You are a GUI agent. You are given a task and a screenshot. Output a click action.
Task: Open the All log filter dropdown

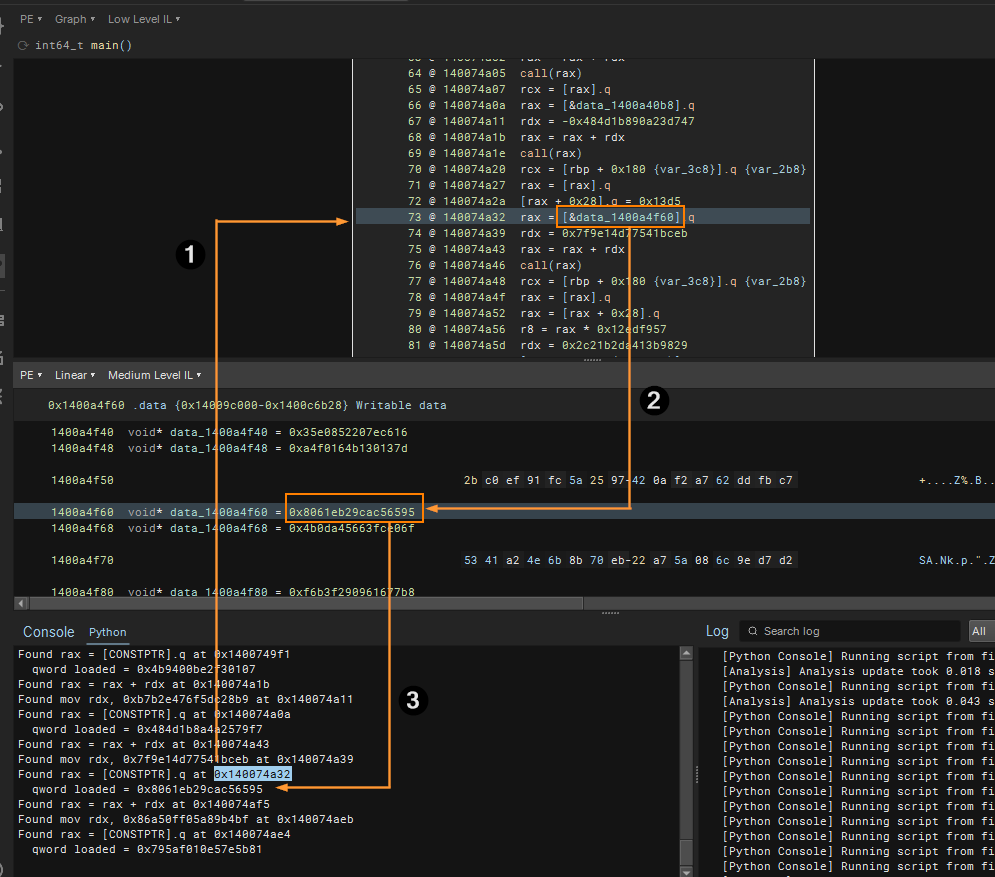980,631
